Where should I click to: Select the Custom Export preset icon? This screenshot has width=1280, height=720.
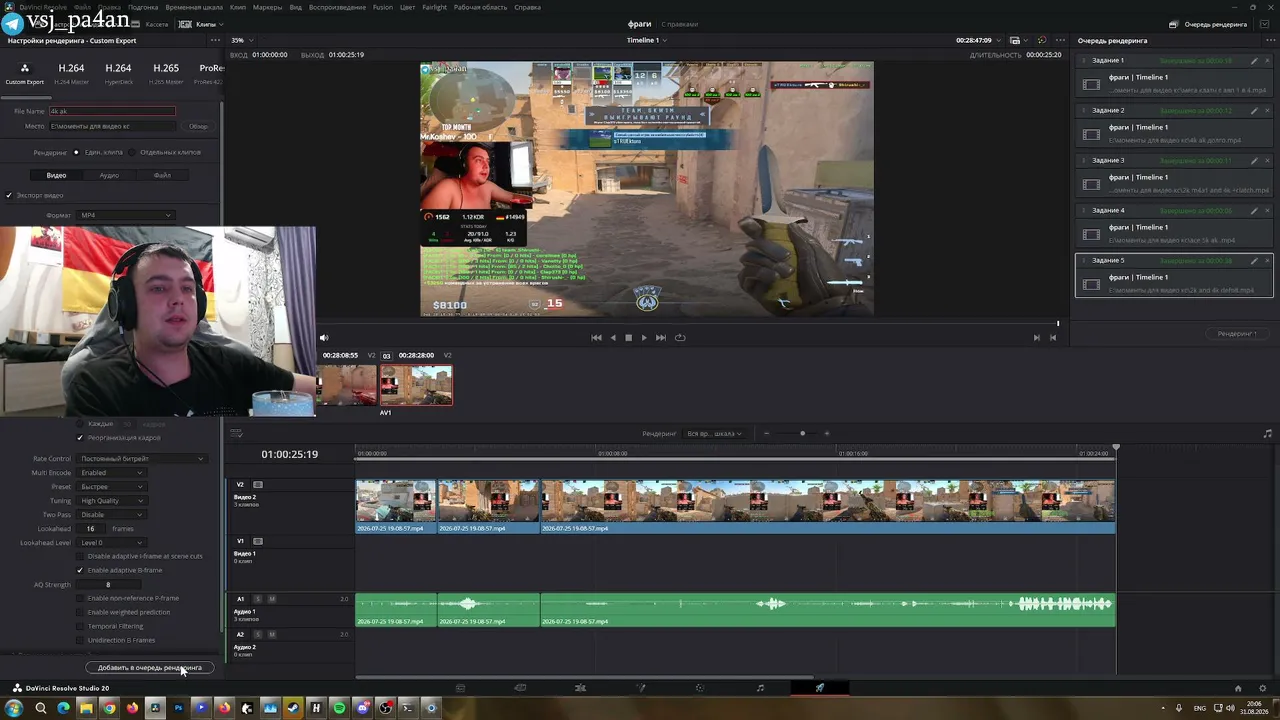pyautogui.click(x=25, y=69)
